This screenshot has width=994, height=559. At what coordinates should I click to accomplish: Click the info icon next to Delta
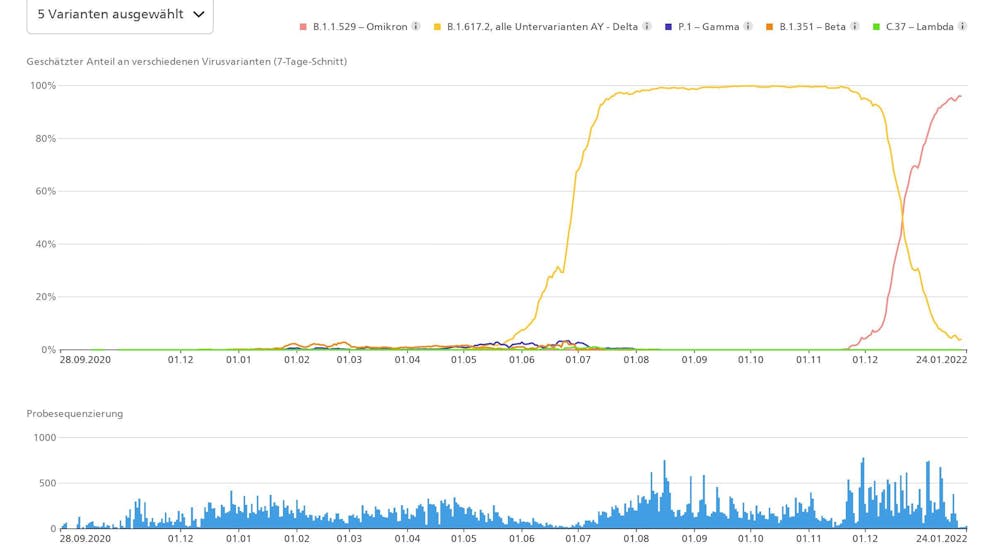(x=647, y=27)
